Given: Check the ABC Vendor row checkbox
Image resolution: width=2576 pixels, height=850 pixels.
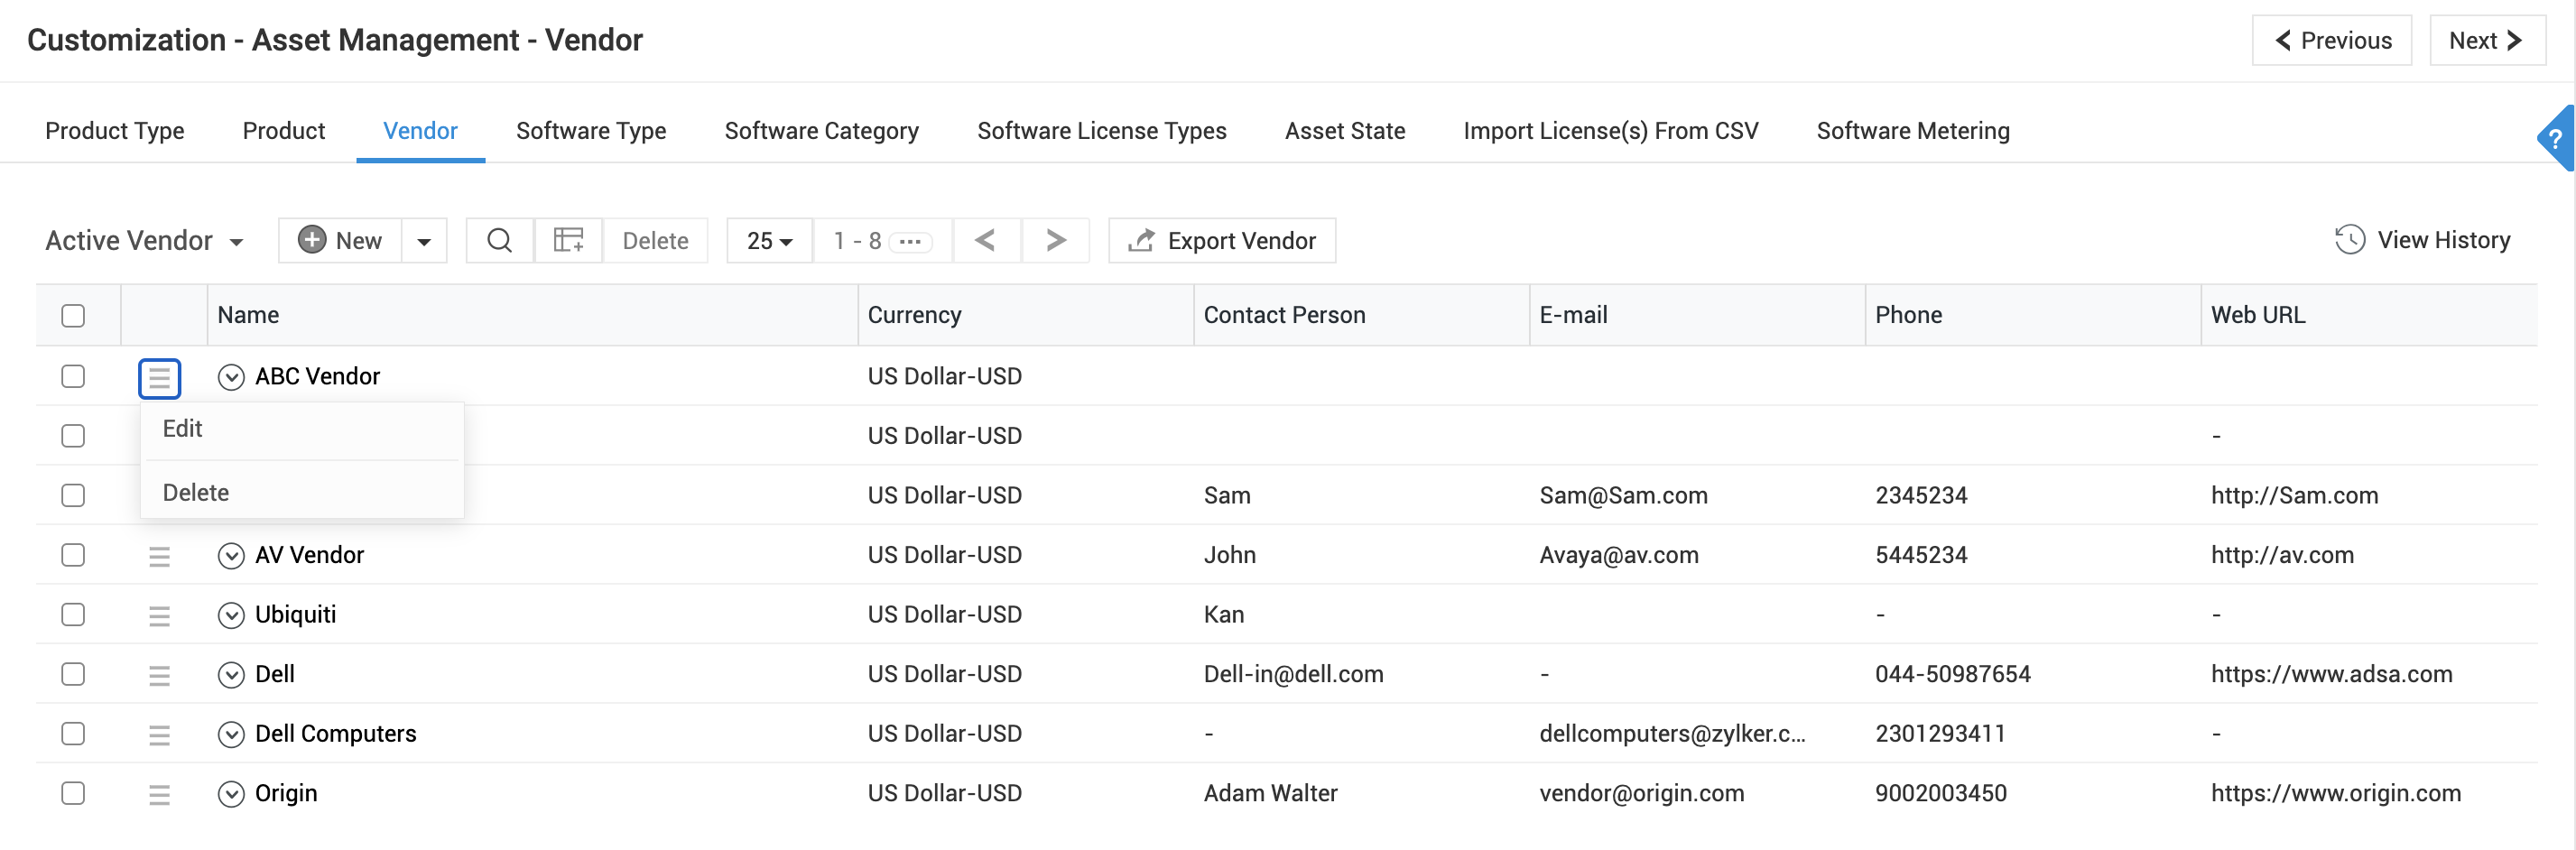Looking at the screenshot, I should 73,377.
